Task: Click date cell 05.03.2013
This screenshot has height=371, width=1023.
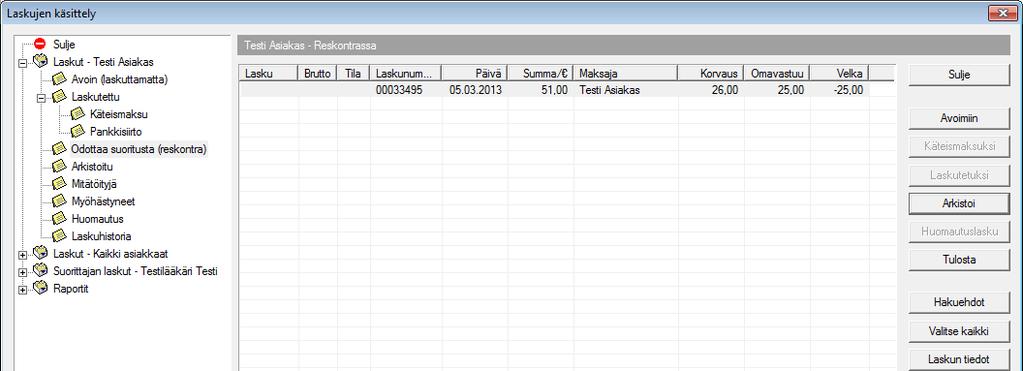Action: coord(475,91)
